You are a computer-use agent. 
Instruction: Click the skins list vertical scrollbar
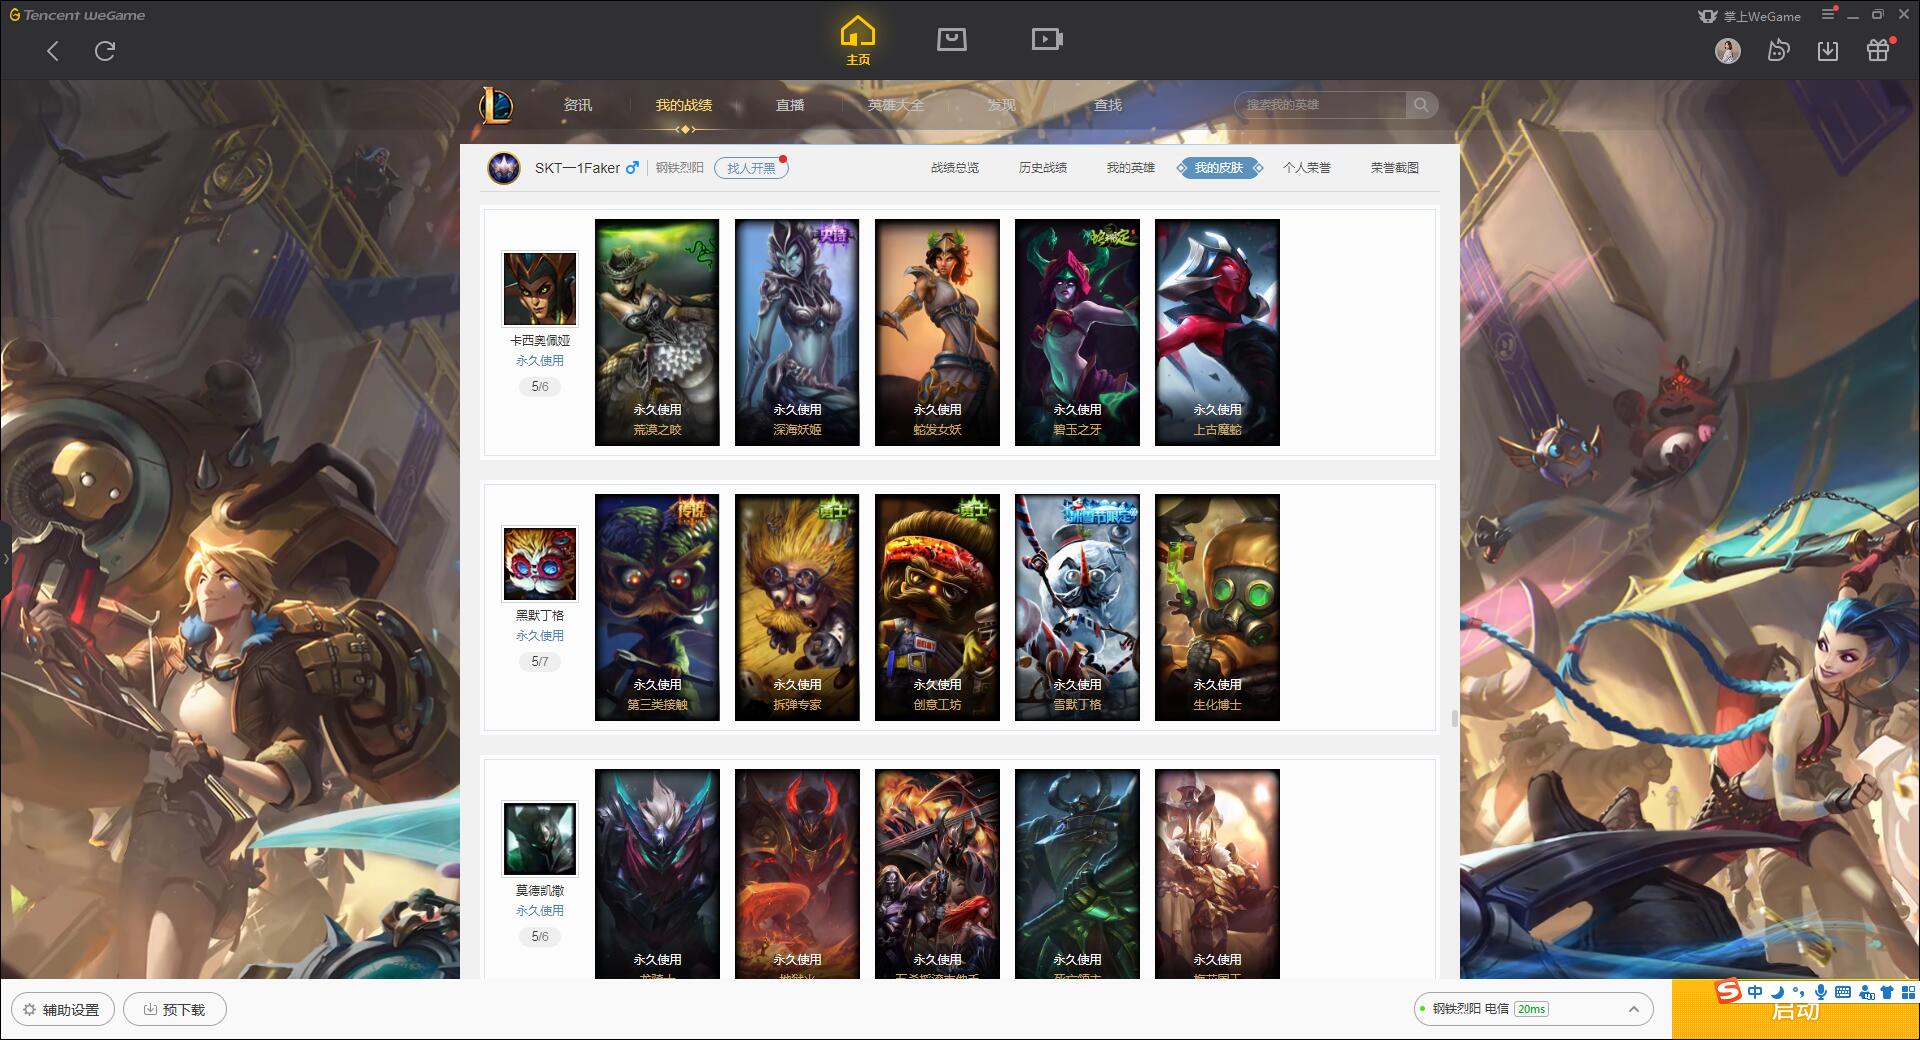(x=1454, y=718)
